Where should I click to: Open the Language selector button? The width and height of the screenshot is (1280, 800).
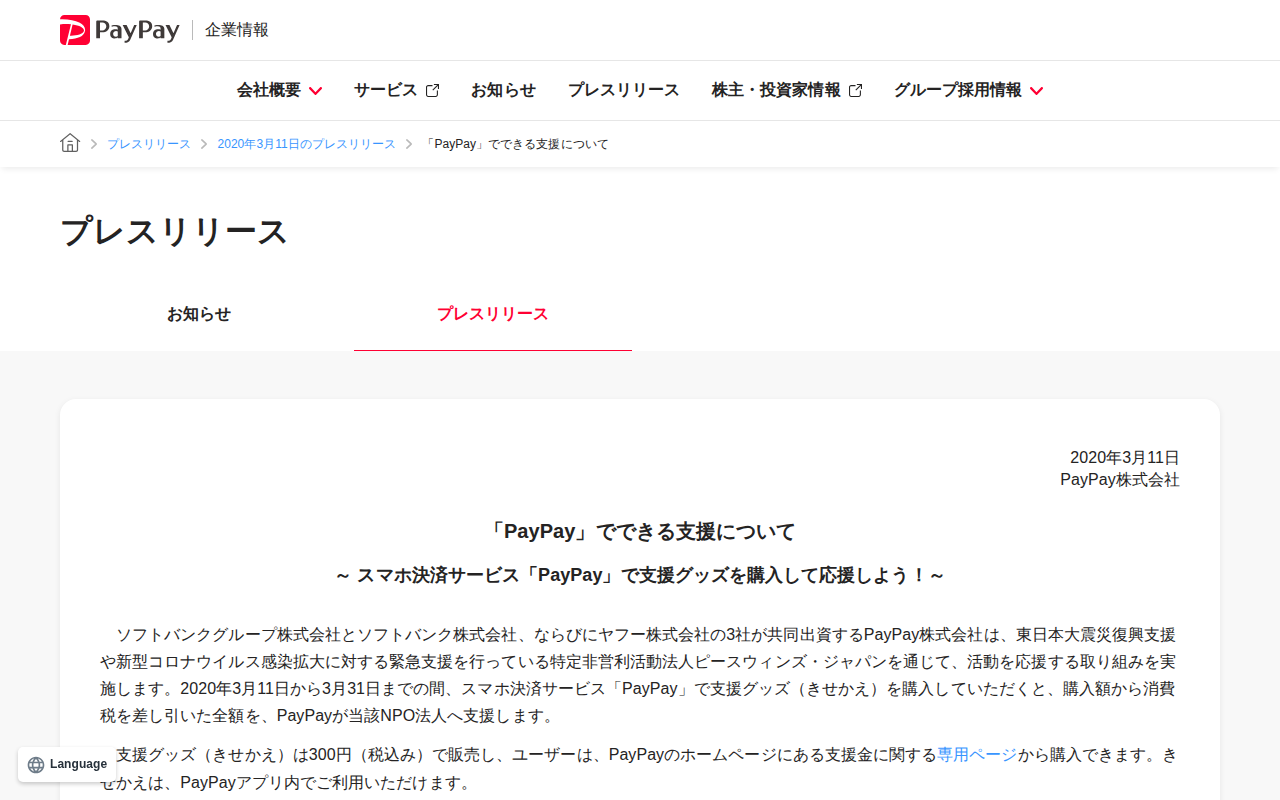(x=66, y=764)
